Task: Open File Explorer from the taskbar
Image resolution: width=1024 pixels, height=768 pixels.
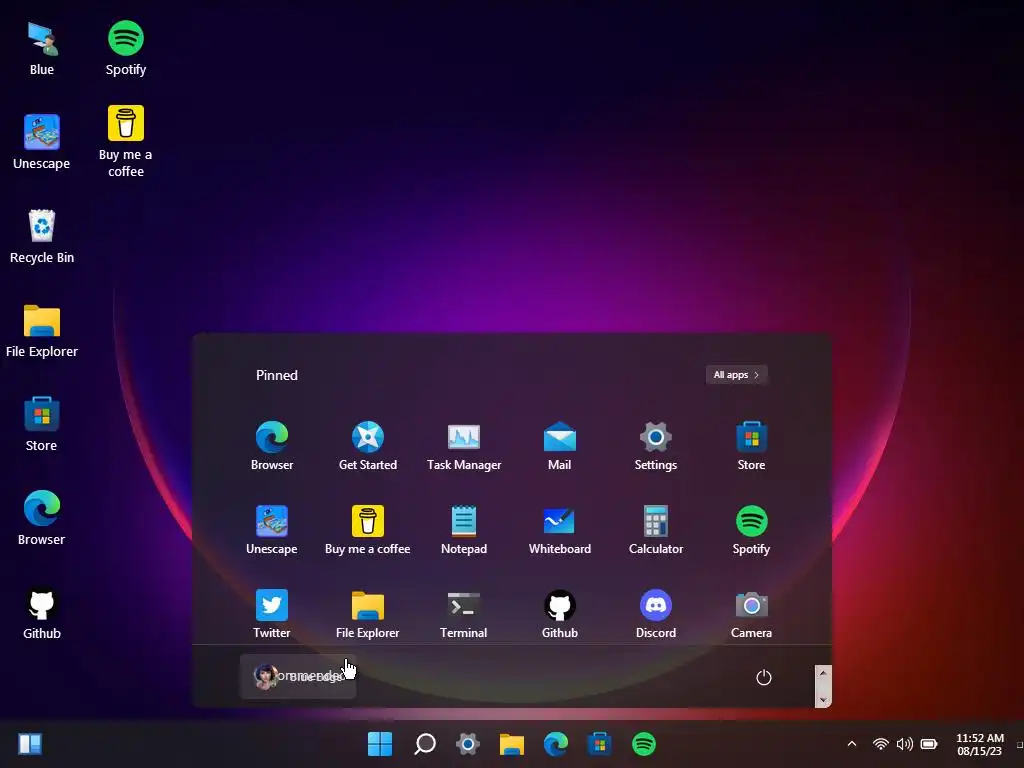Action: (512, 744)
